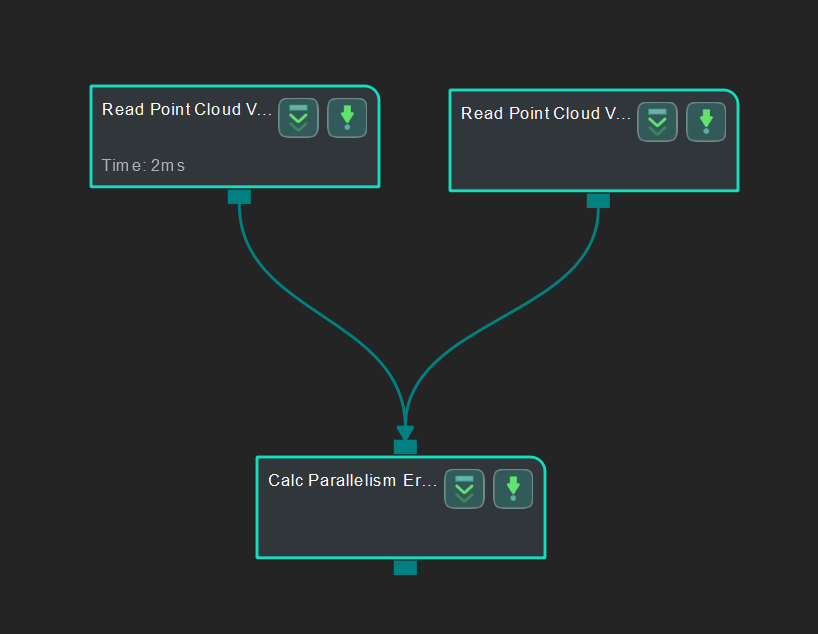Click the double-chevron icon on second Read Point Cloud node
Image resolution: width=818 pixels, height=634 pixels.
tap(657, 121)
